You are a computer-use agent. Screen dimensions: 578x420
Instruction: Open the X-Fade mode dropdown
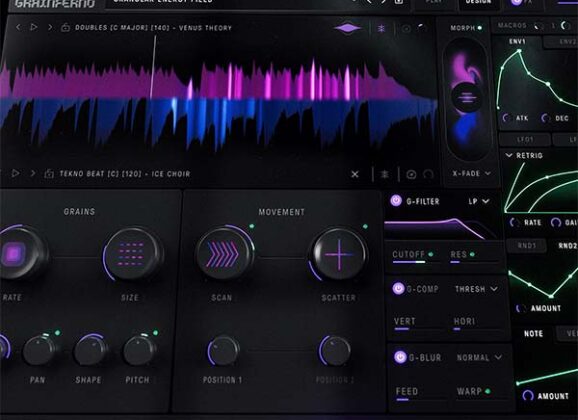coord(472,173)
